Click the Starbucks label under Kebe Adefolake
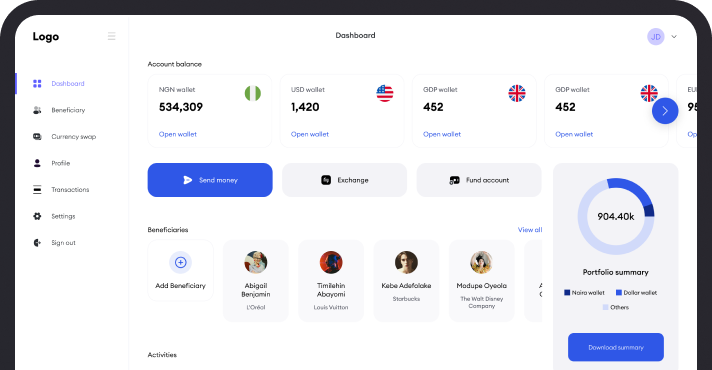Screen dimensions: 712x370 [406, 299]
